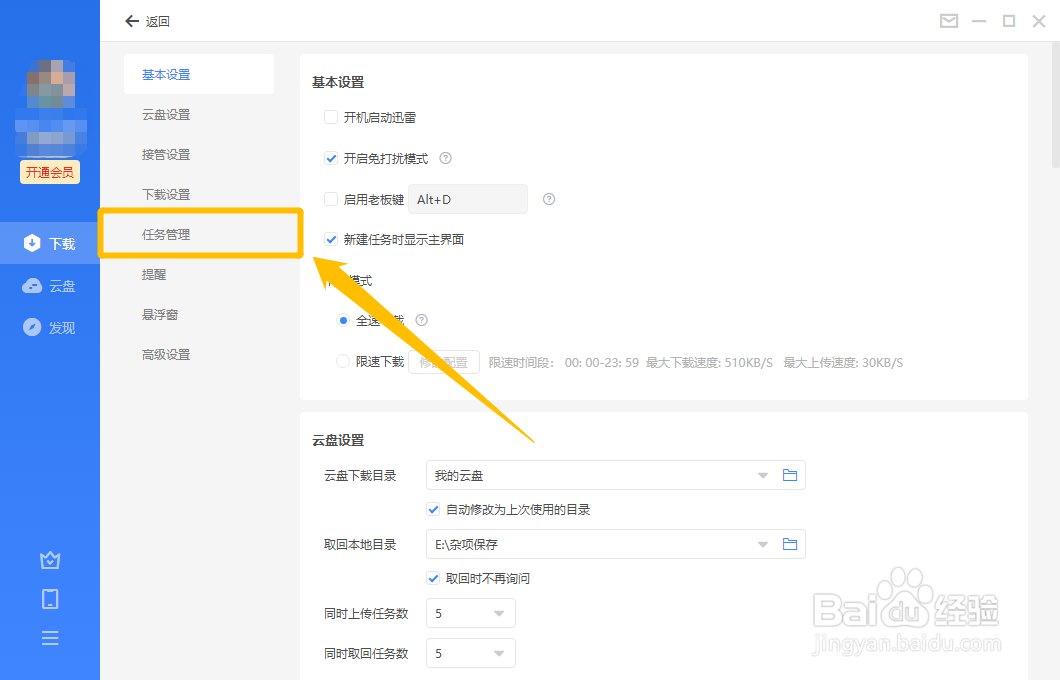This screenshot has width=1060, height=680.
Task: Select the 限速下载 radio option
Action: click(342, 361)
